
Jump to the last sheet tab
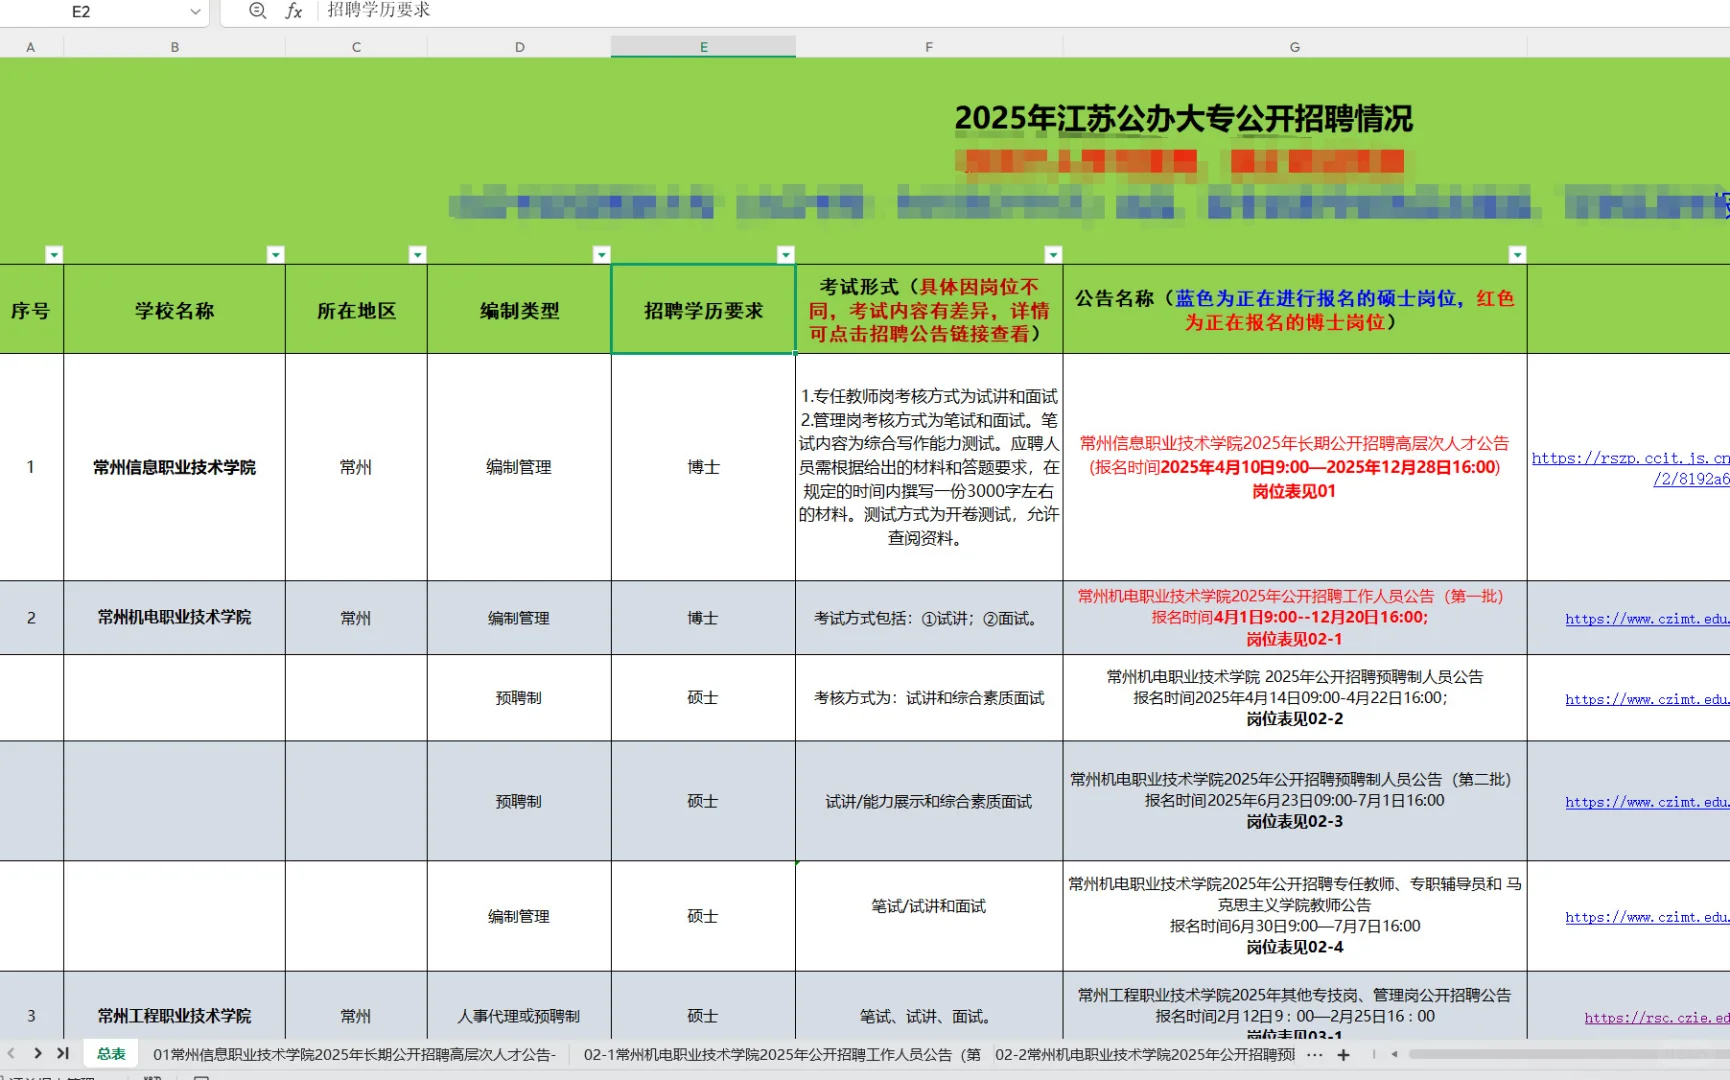[x=63, y=1053]
